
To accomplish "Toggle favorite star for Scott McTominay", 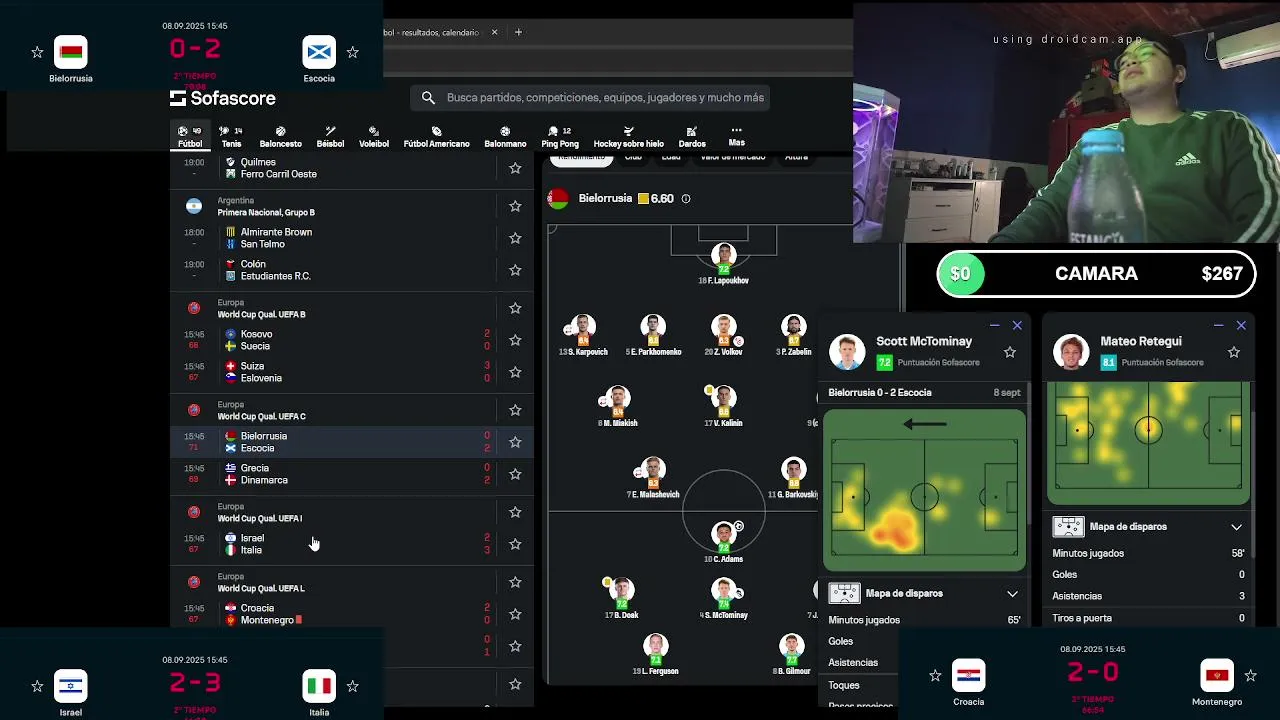I will pyautogui.click(x=1010, y=352).
